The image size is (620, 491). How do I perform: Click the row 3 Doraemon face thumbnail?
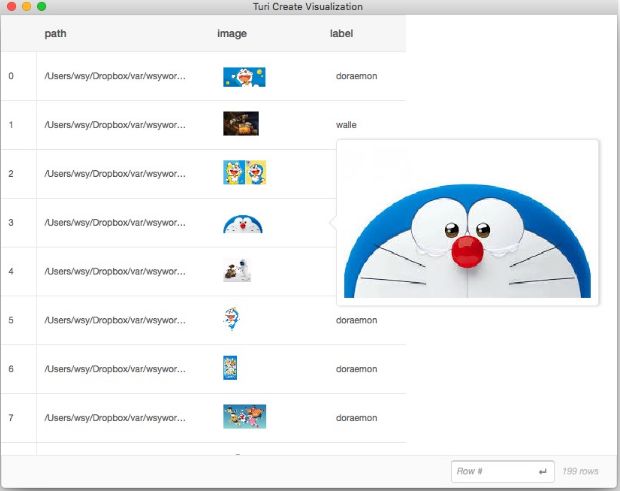point(243,224)
